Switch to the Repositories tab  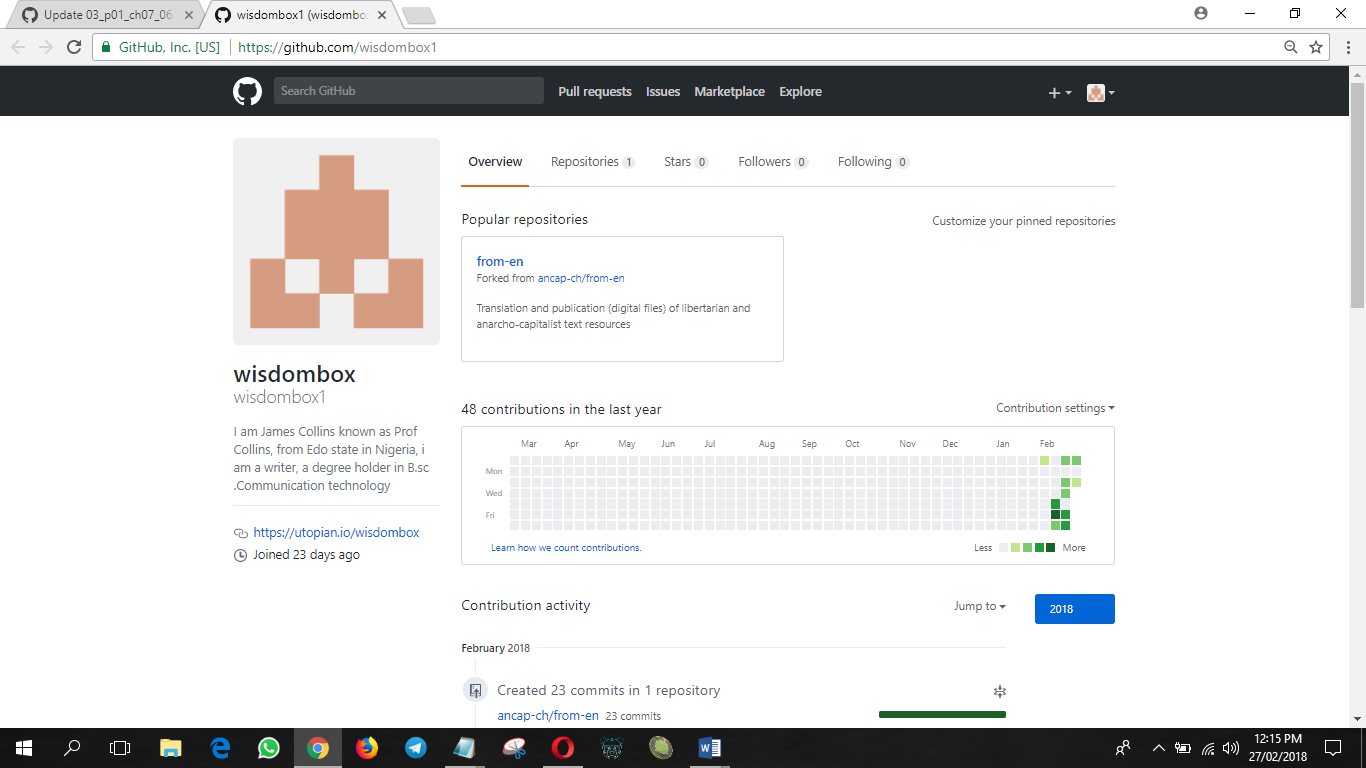coord(592,162)
